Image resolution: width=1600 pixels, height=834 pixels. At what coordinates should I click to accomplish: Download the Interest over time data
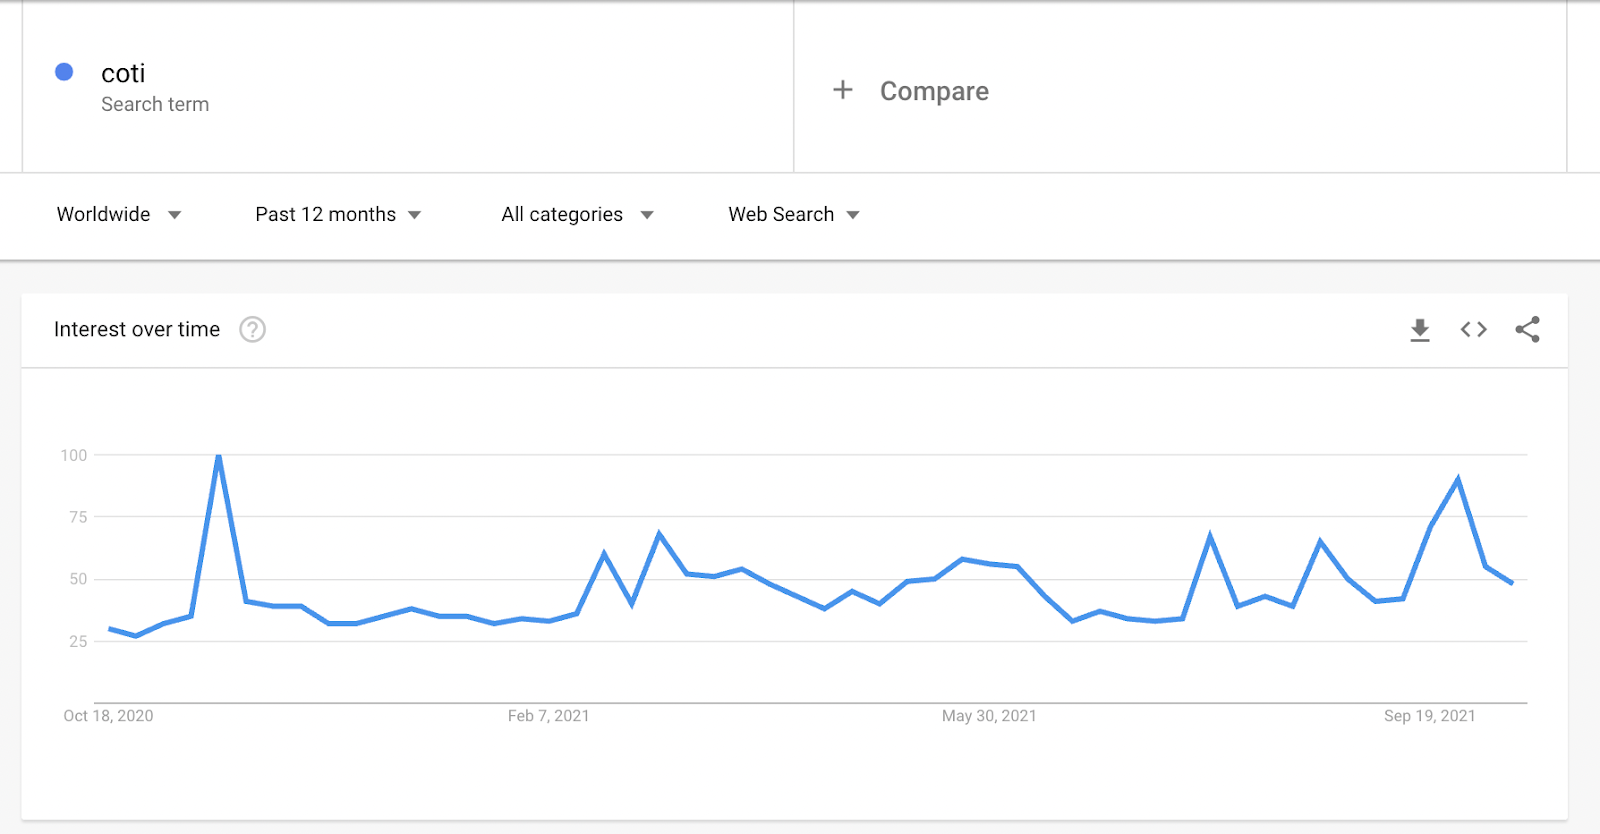click(1420, 330)
